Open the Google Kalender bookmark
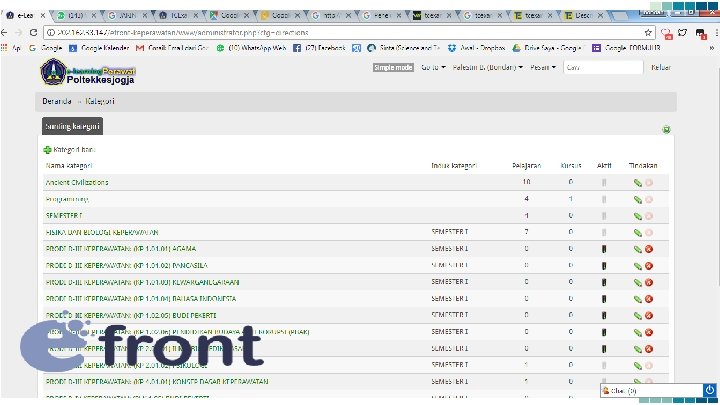The height and width of the screenshot is (405, 720). [x=99, y=48]
